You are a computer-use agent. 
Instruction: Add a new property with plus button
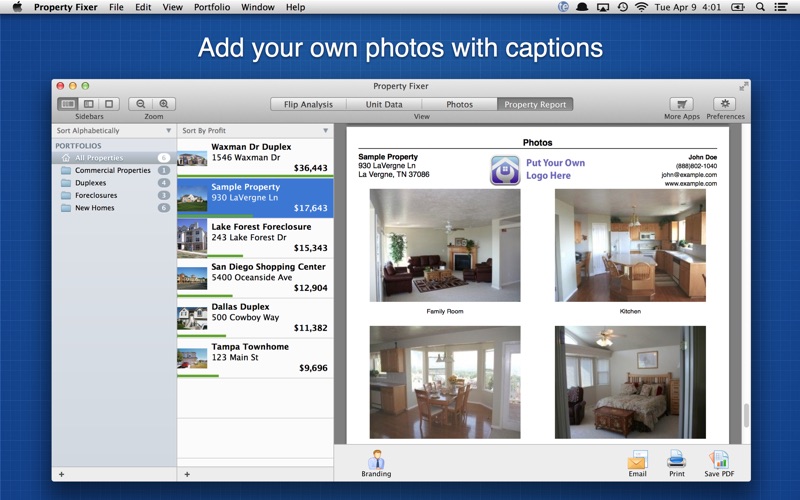(187, 474)
